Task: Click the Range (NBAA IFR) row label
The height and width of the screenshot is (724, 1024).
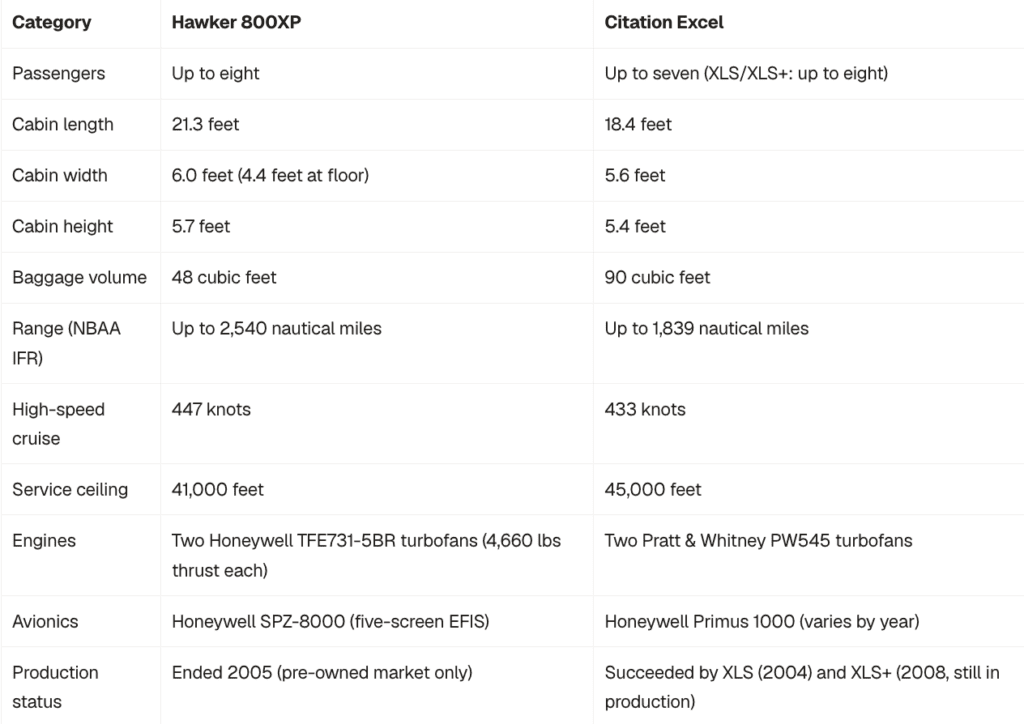Action: tap(67, 343)
